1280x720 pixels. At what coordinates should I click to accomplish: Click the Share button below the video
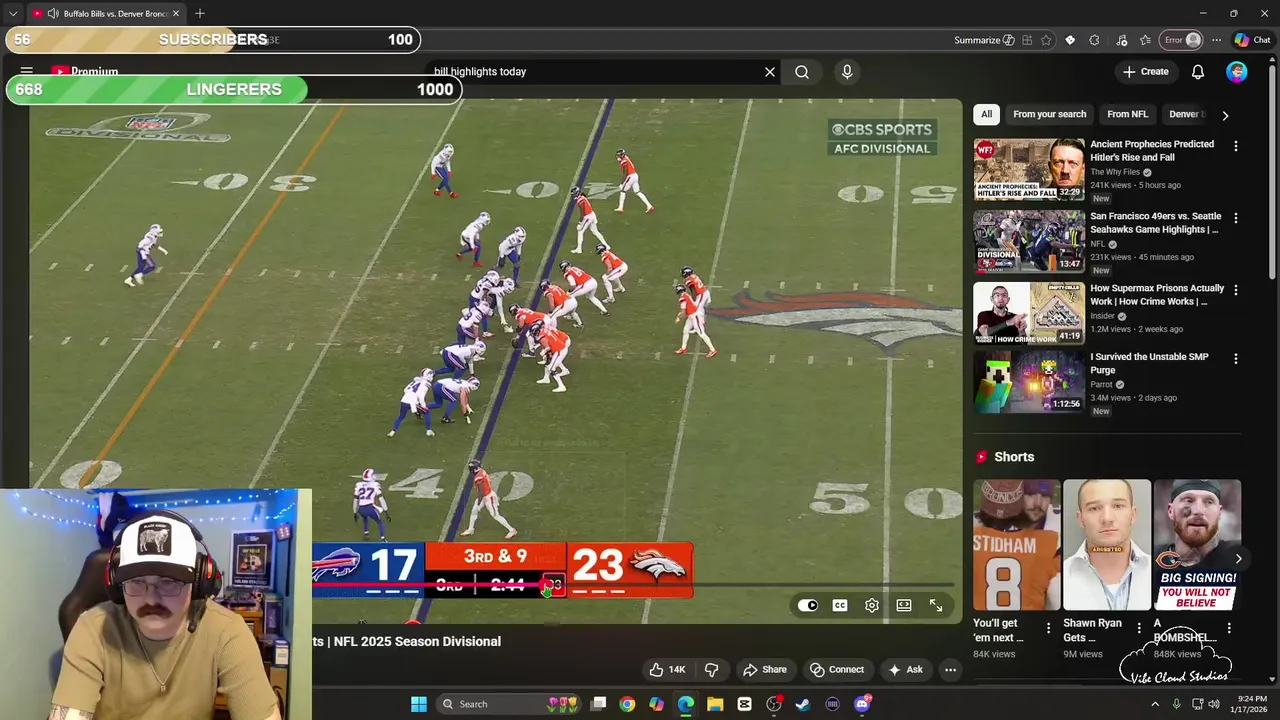tap(764, 669)
